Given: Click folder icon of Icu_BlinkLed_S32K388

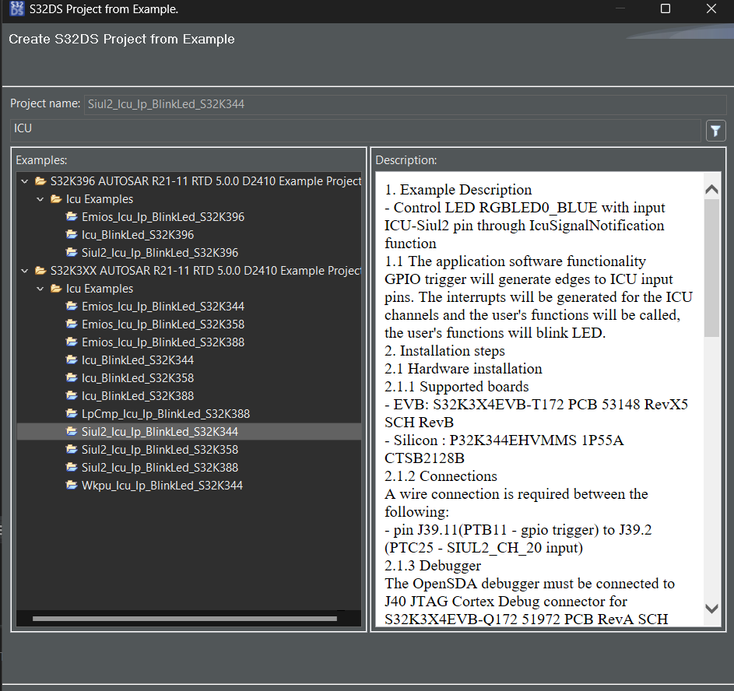Looking at the screenshot, I should 72,396.
